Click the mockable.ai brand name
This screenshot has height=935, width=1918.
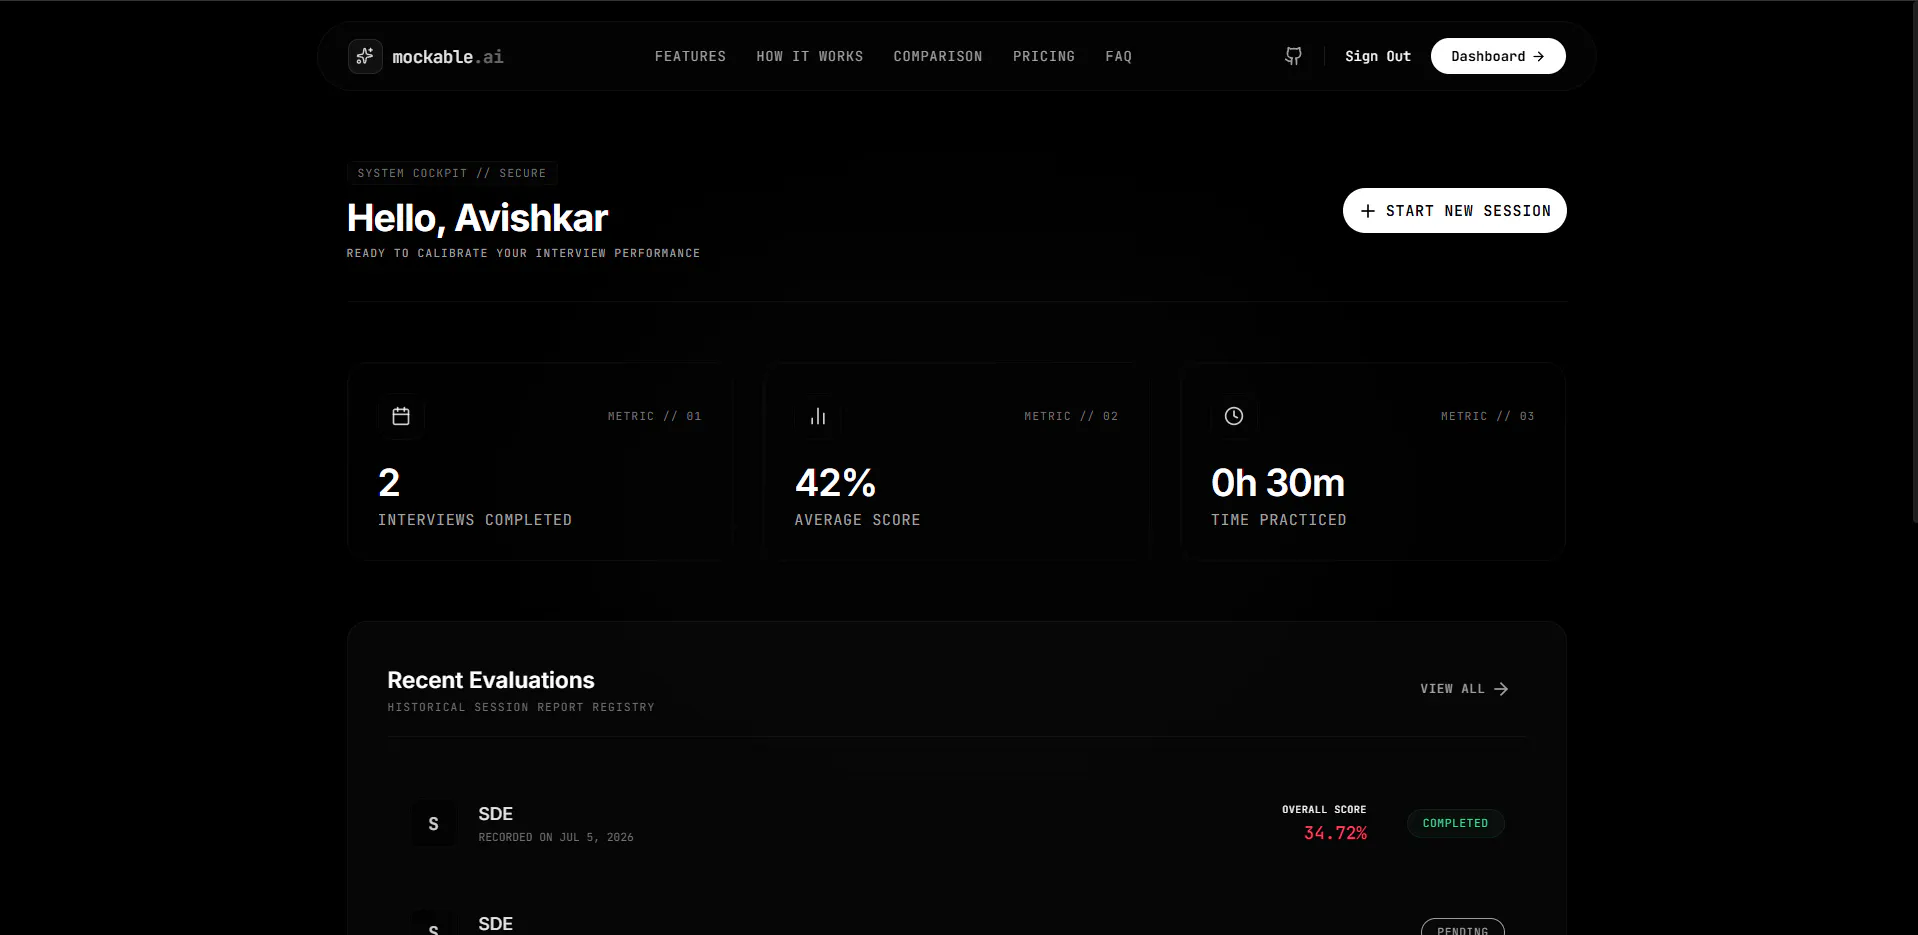(448, 57)
